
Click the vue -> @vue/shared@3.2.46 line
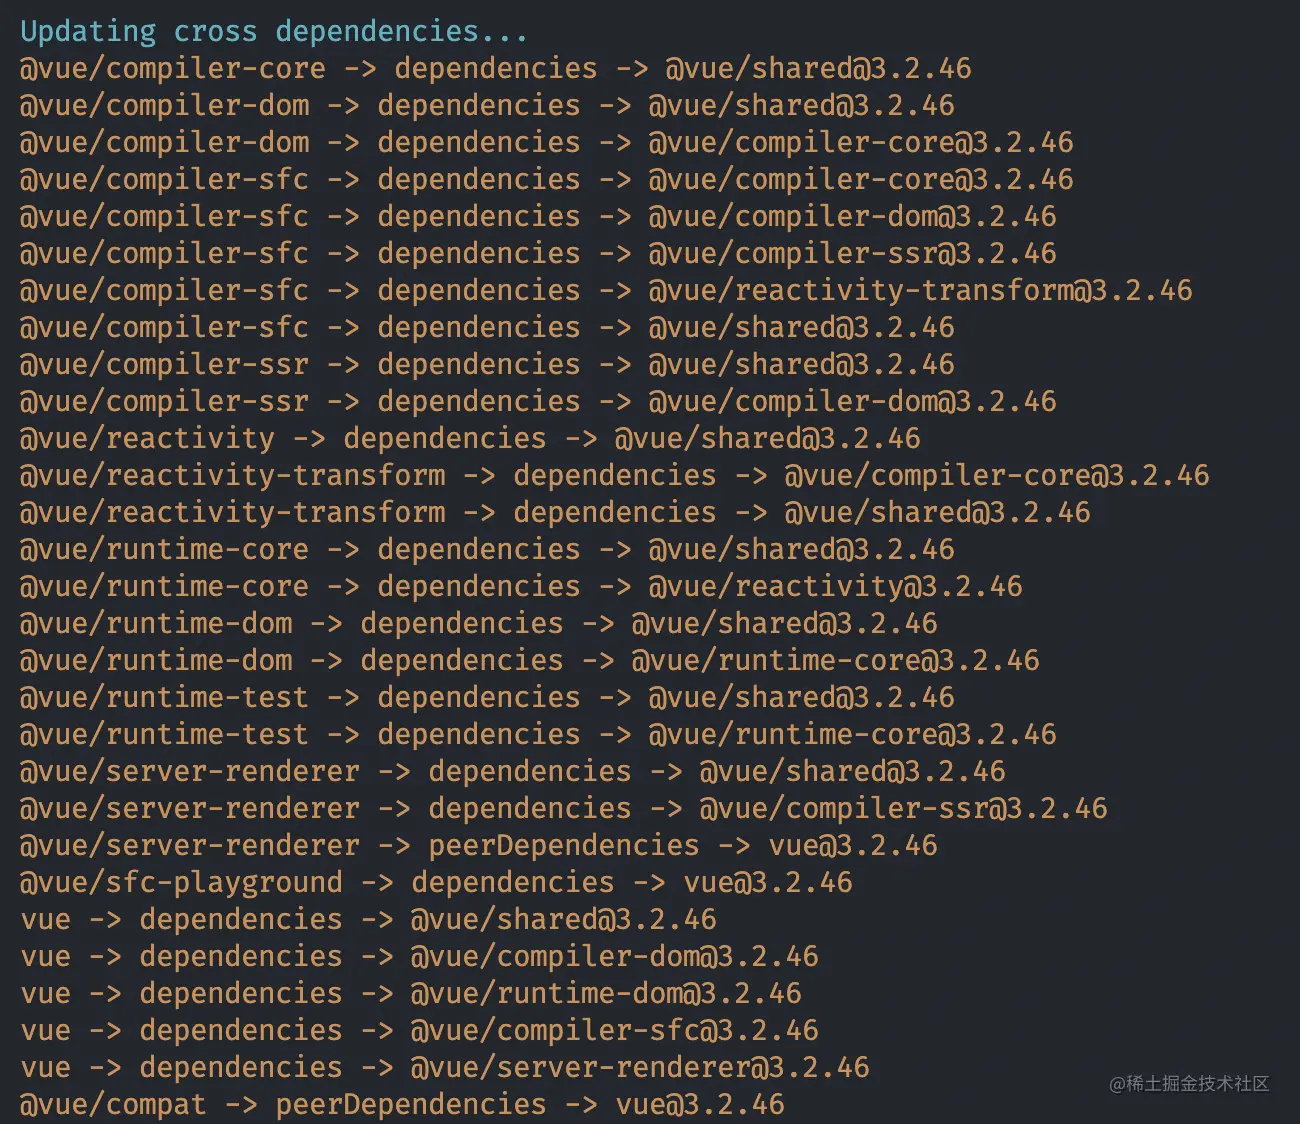[368, 919]
